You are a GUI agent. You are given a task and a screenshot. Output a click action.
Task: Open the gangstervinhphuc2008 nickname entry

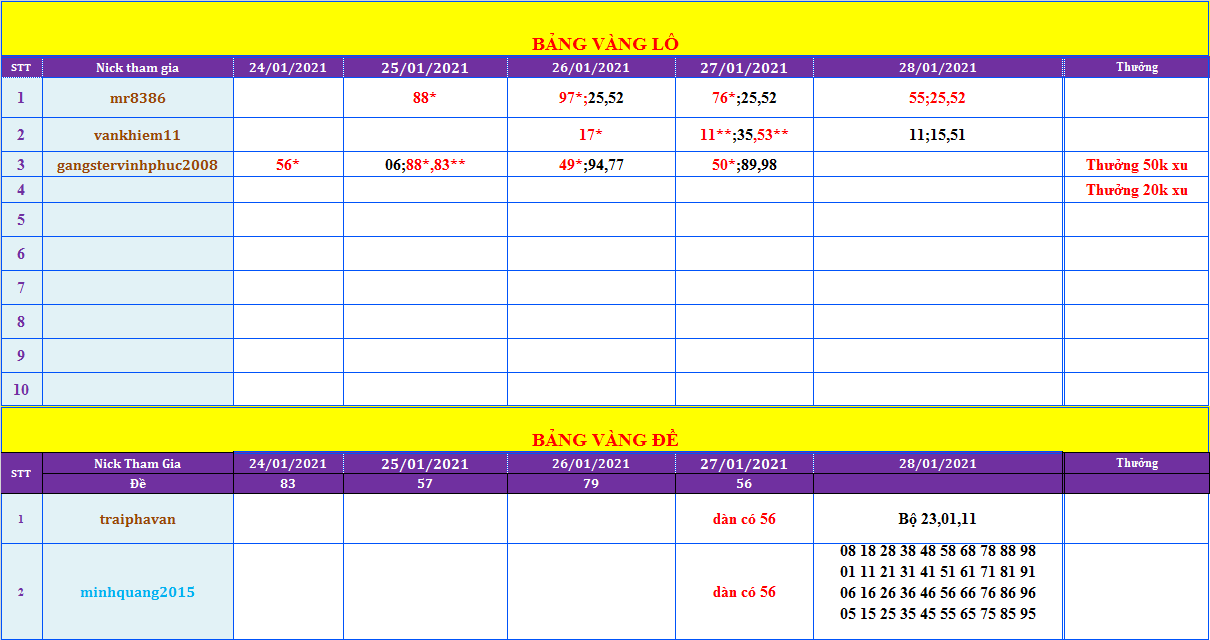138,165
